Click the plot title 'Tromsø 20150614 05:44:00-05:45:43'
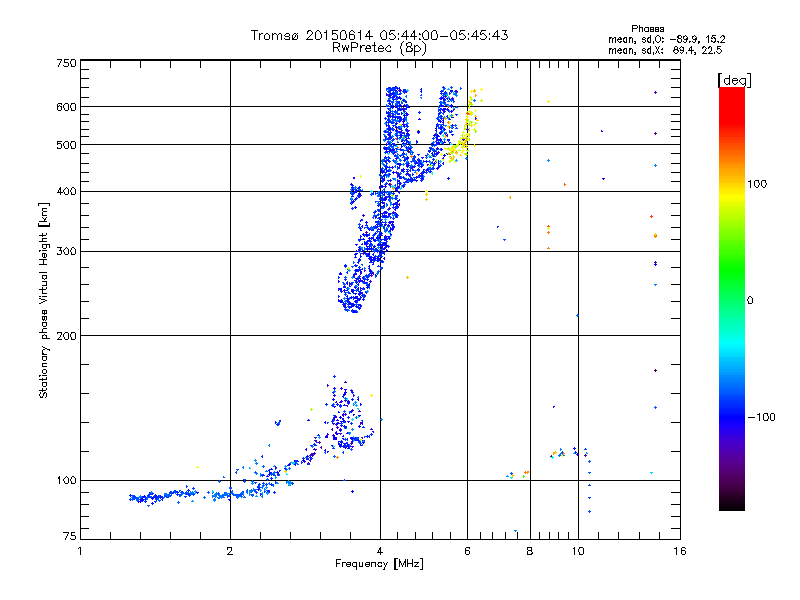This screenshot has height=600, width=800. (x=379, y=35)
